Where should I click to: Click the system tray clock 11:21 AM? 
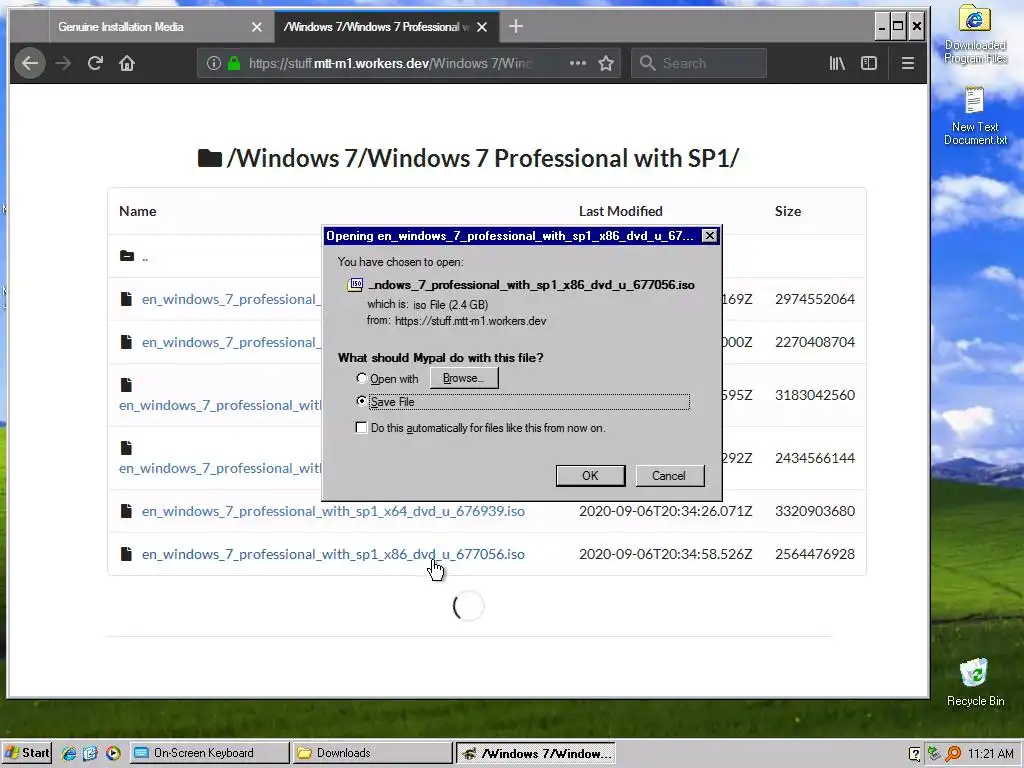991,754
